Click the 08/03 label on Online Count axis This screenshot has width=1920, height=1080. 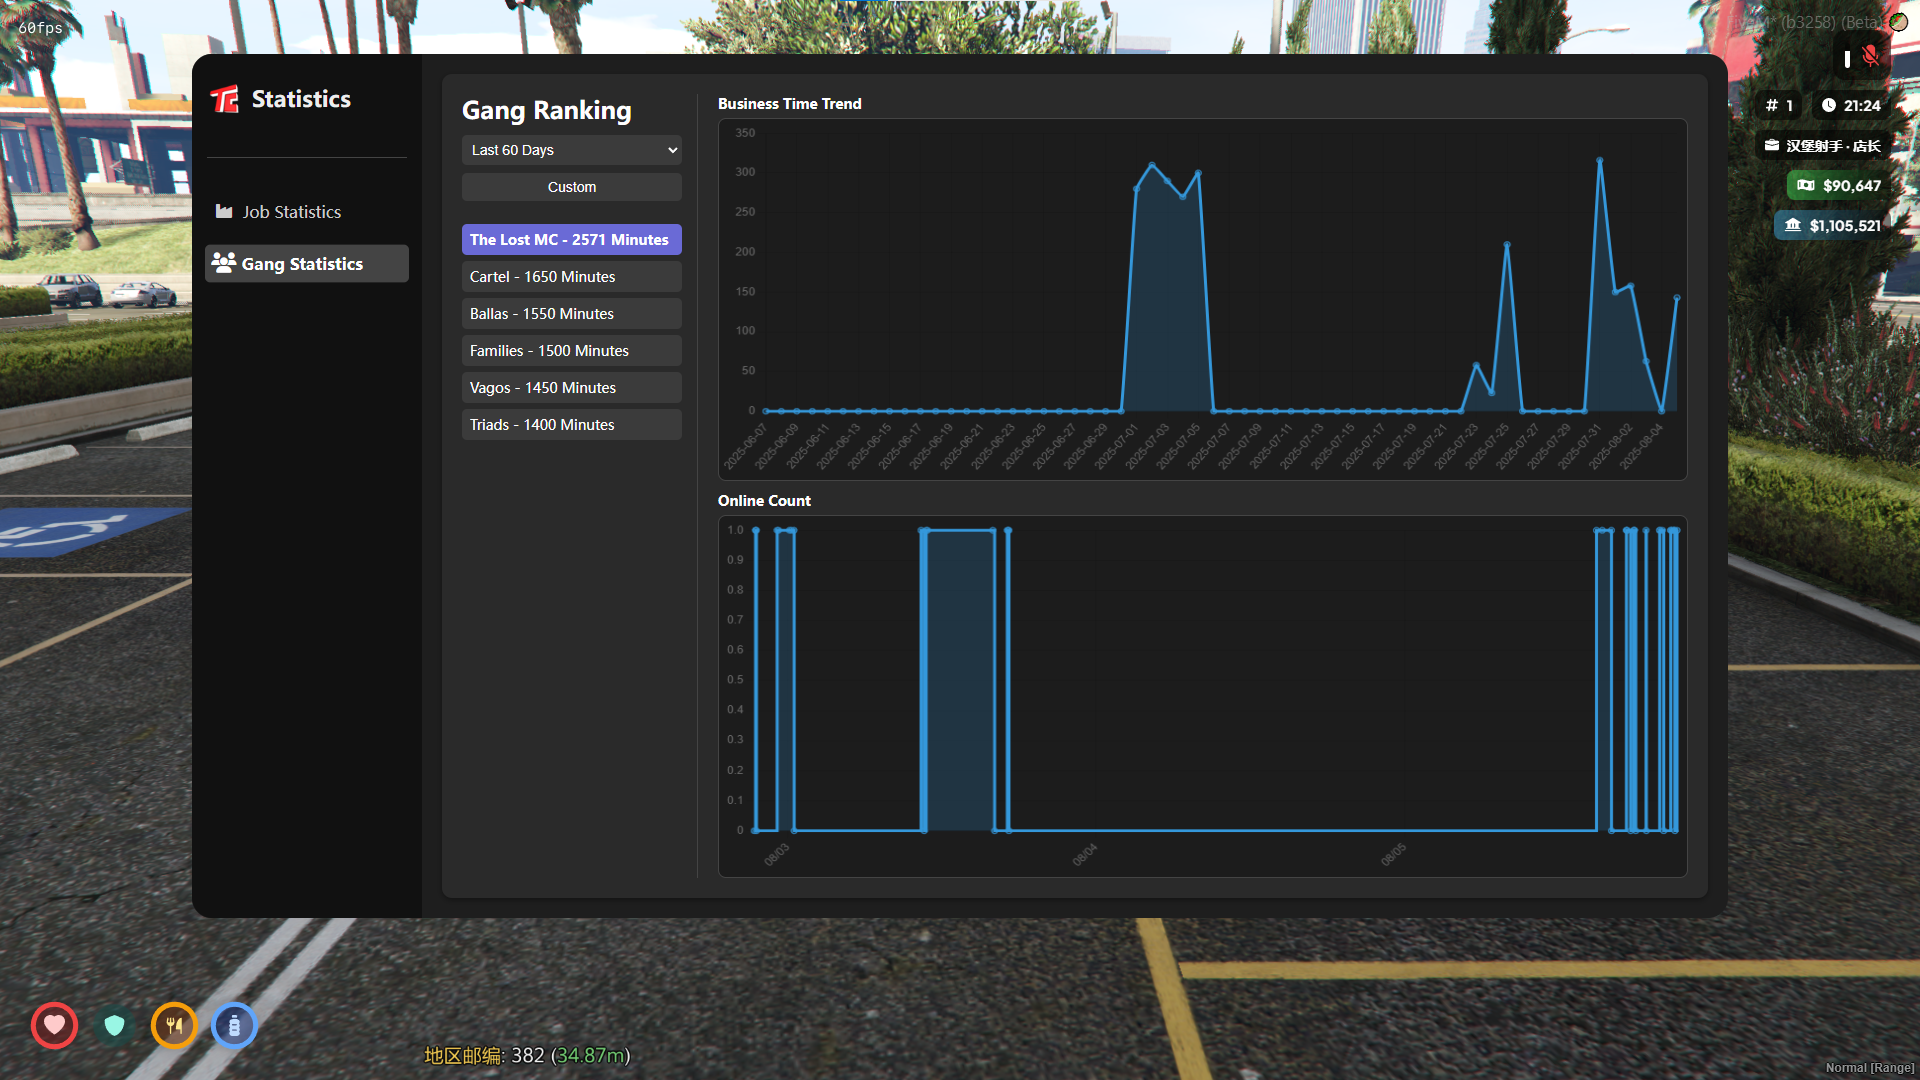(777, 855)
